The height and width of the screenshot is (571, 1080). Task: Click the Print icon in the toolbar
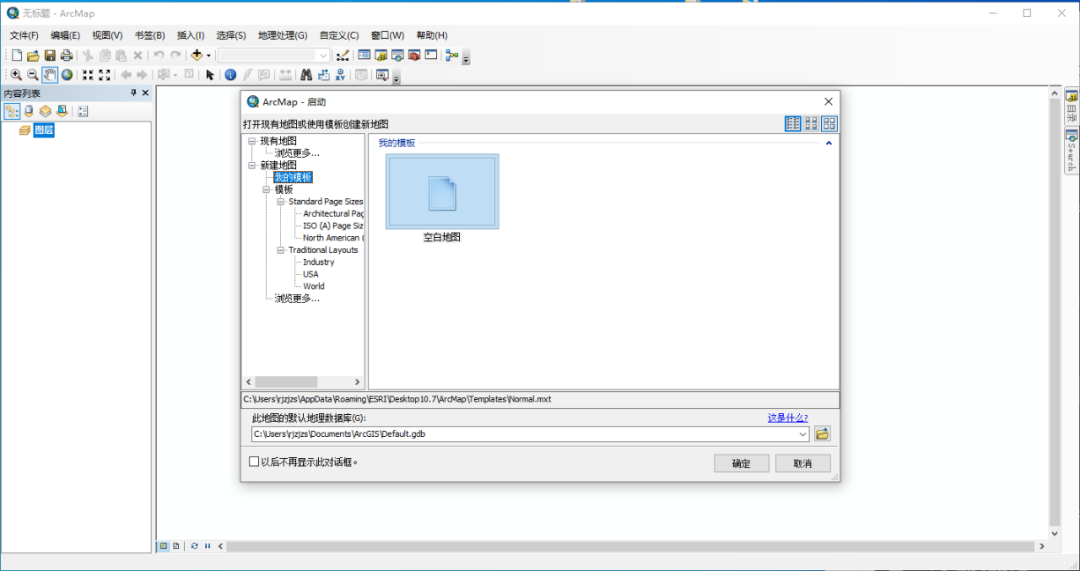(66, 55)
